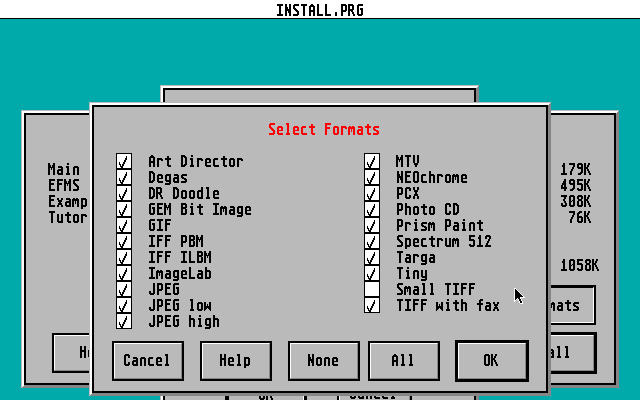Uncheck the GIF format checkbox
This screenshot has height=400, width=640.
(x=124, y=225)
